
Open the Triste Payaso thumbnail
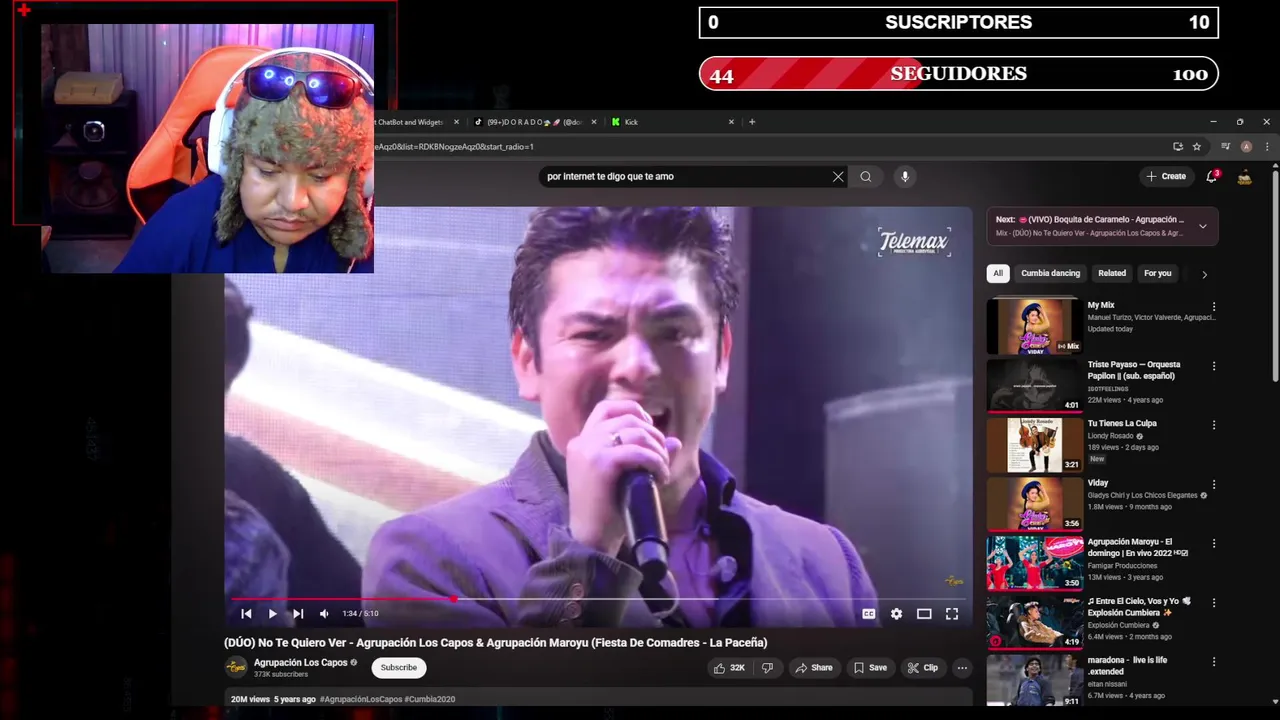click(1035, 385)
